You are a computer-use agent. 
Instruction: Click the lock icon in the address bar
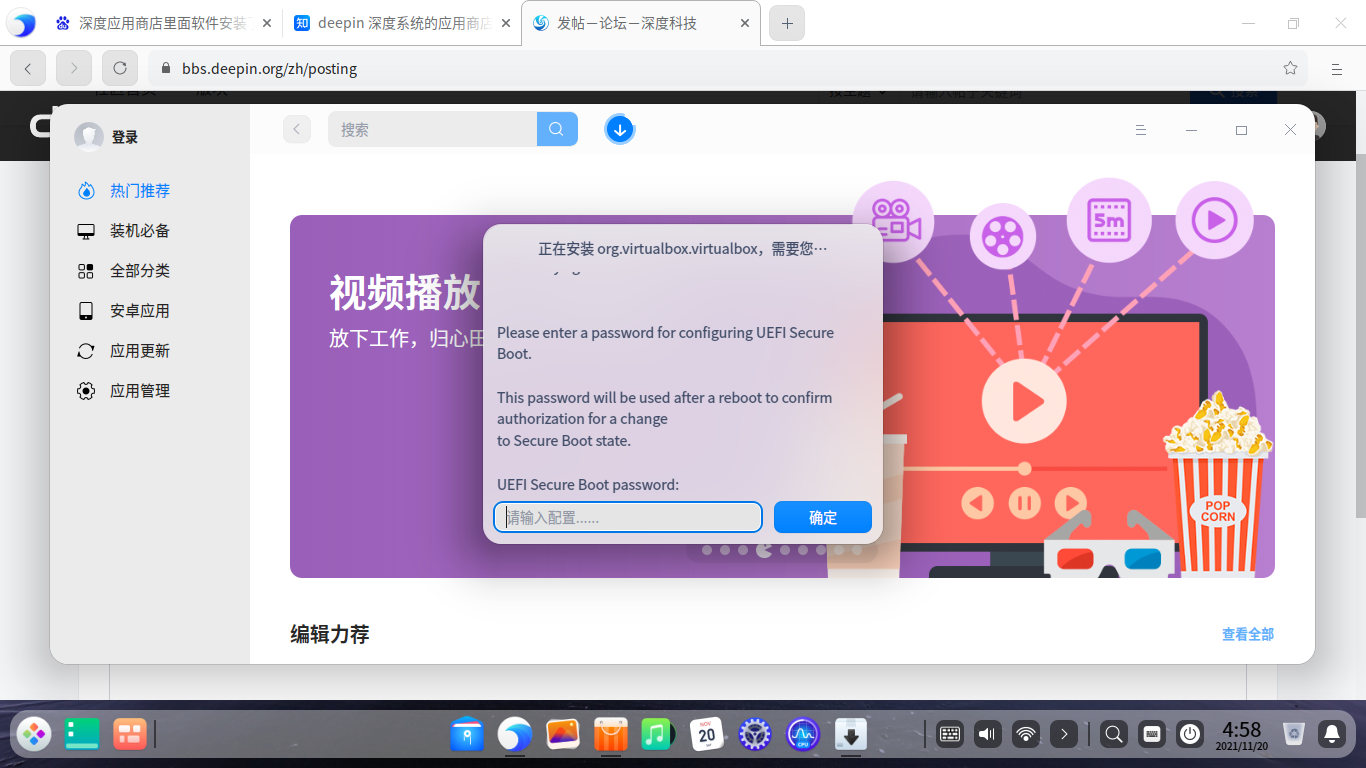pyautogui.click(x=166, y=69)
